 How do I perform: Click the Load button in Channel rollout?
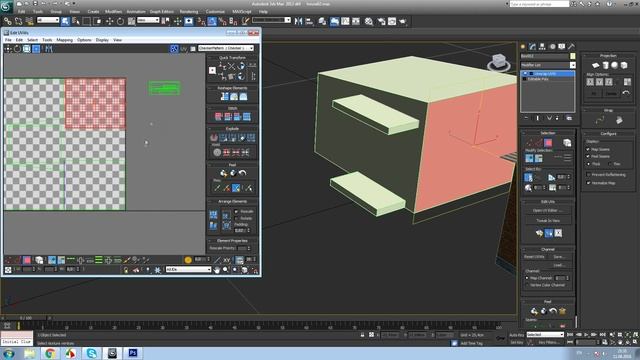559,265
